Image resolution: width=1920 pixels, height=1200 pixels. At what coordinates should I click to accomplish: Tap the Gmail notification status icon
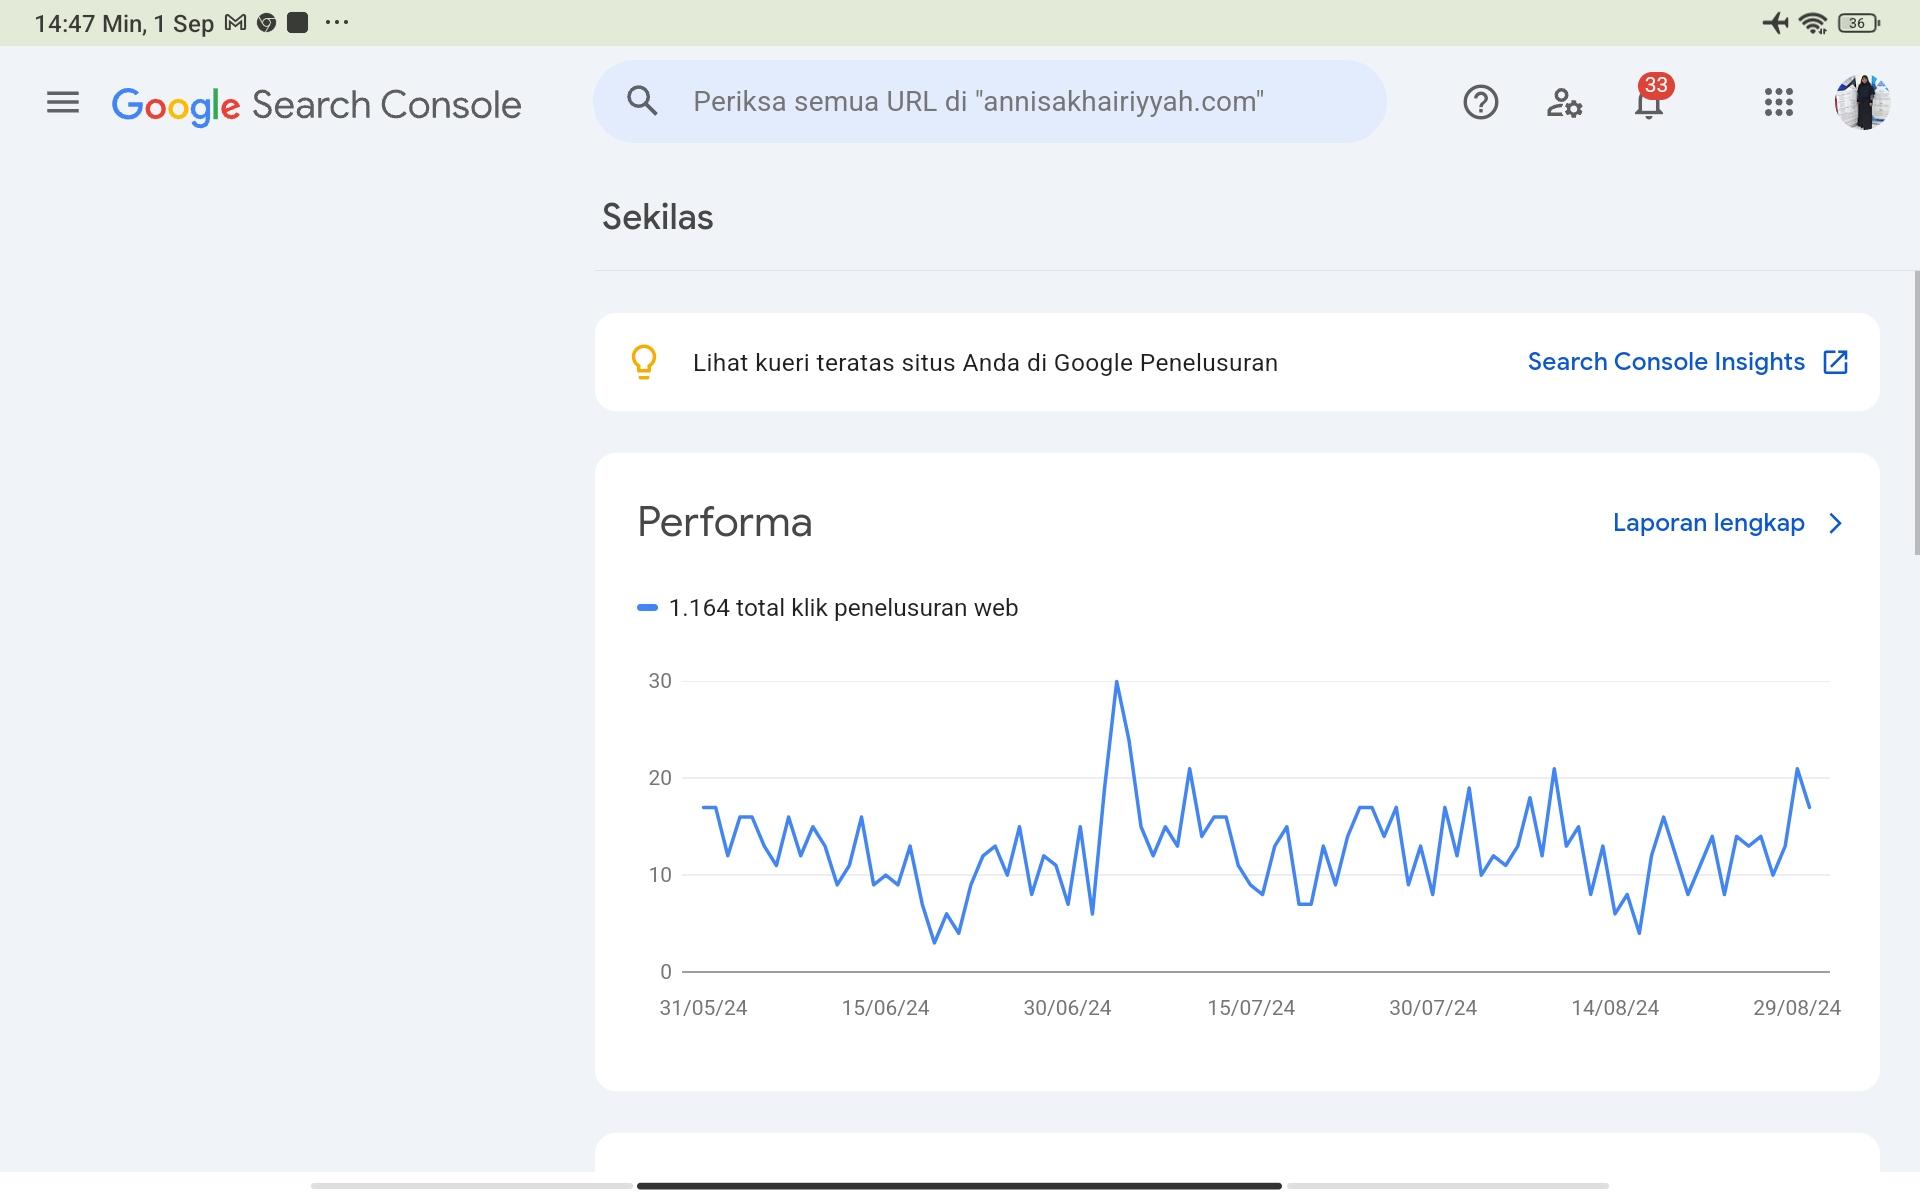[236, 23]
